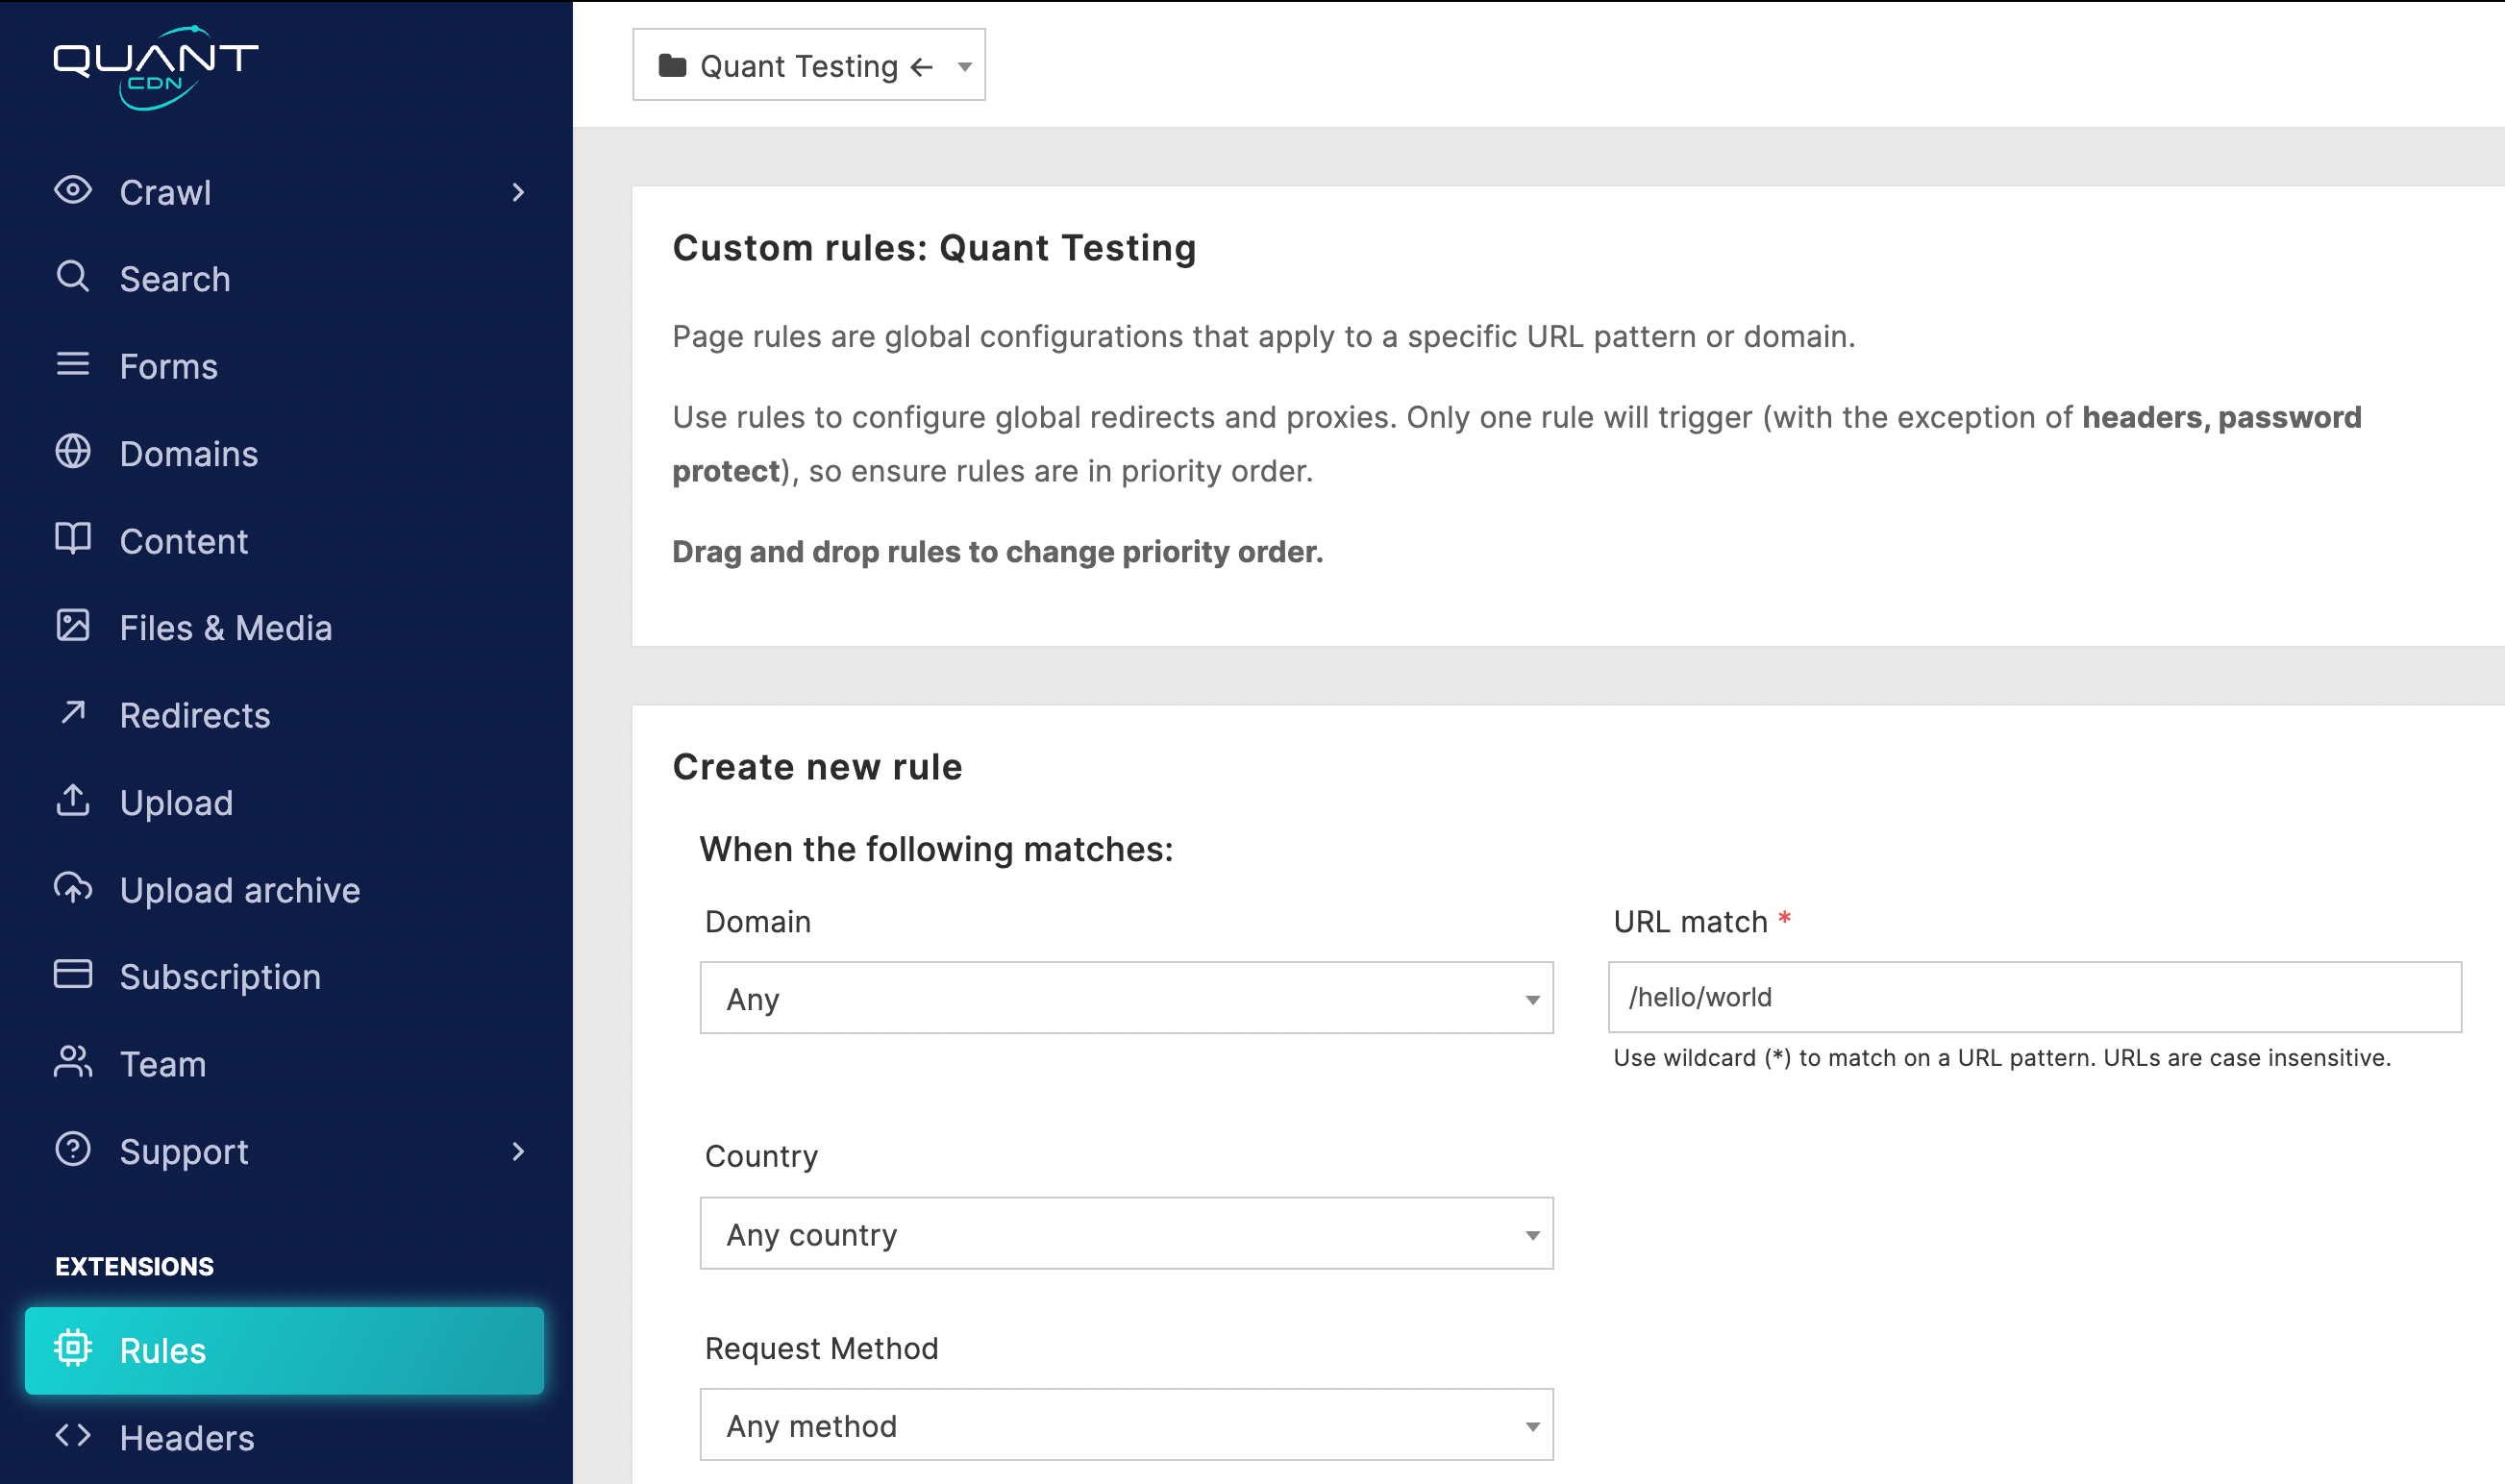Viewport: 2505px width, 1484px height.
Task: Click the Team people icon
Action: pos(72,1063)
